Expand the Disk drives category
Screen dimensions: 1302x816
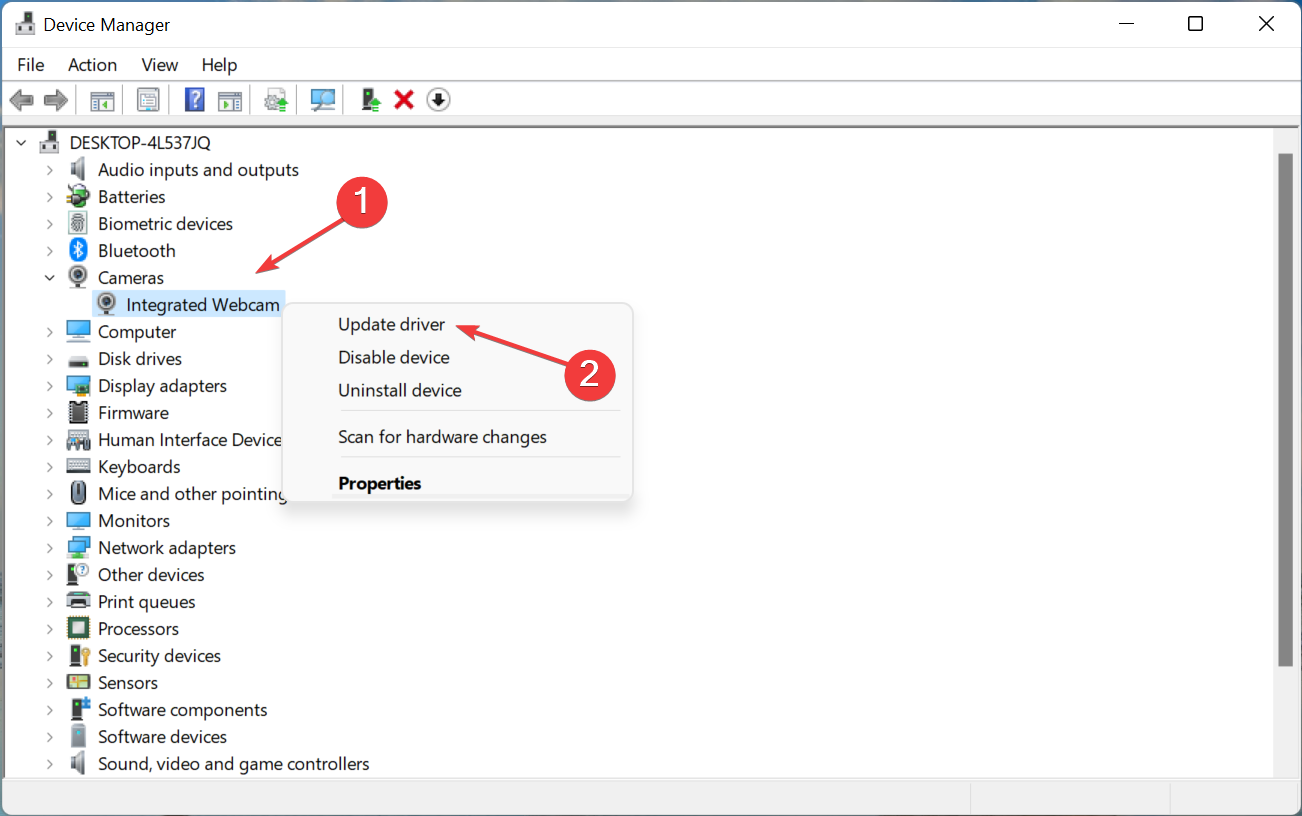click(x=50, y=358)
